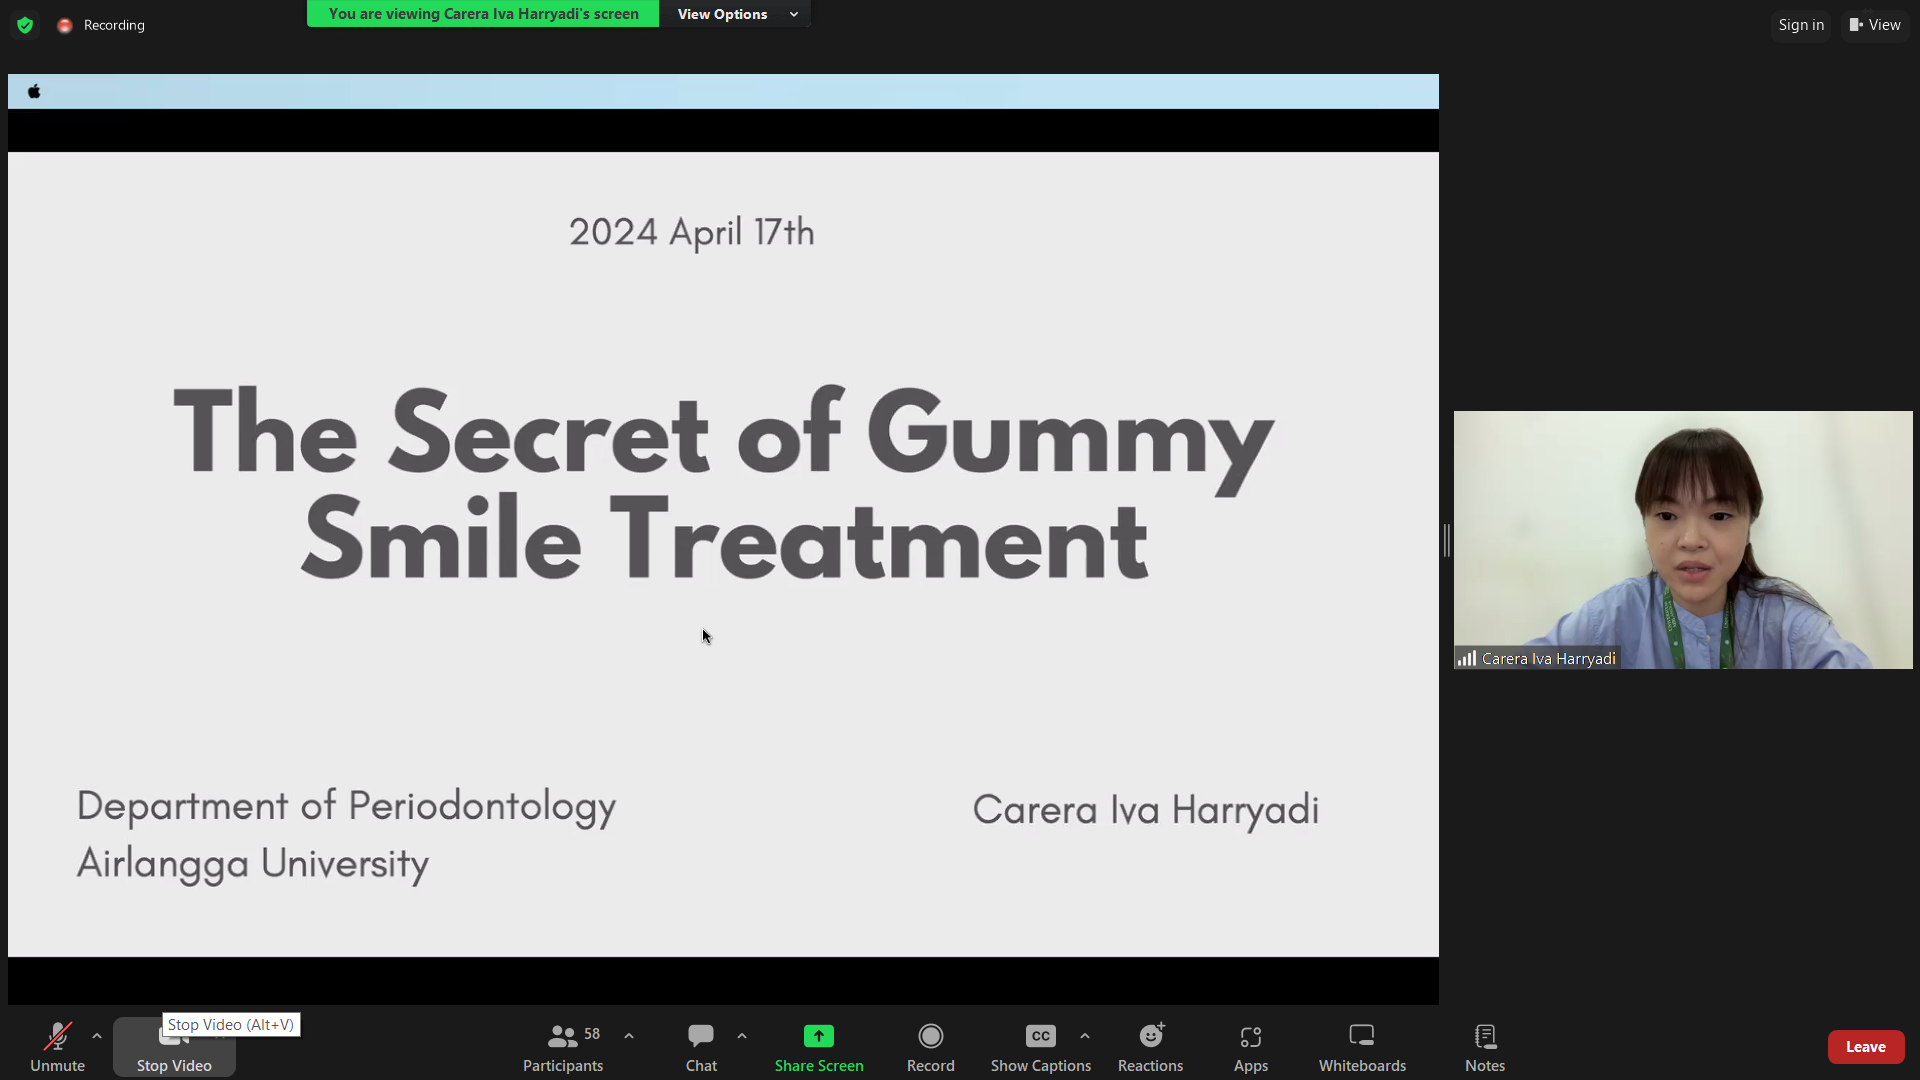Click the Sign in button
1920x1080 pixels.
(1801, 25)
